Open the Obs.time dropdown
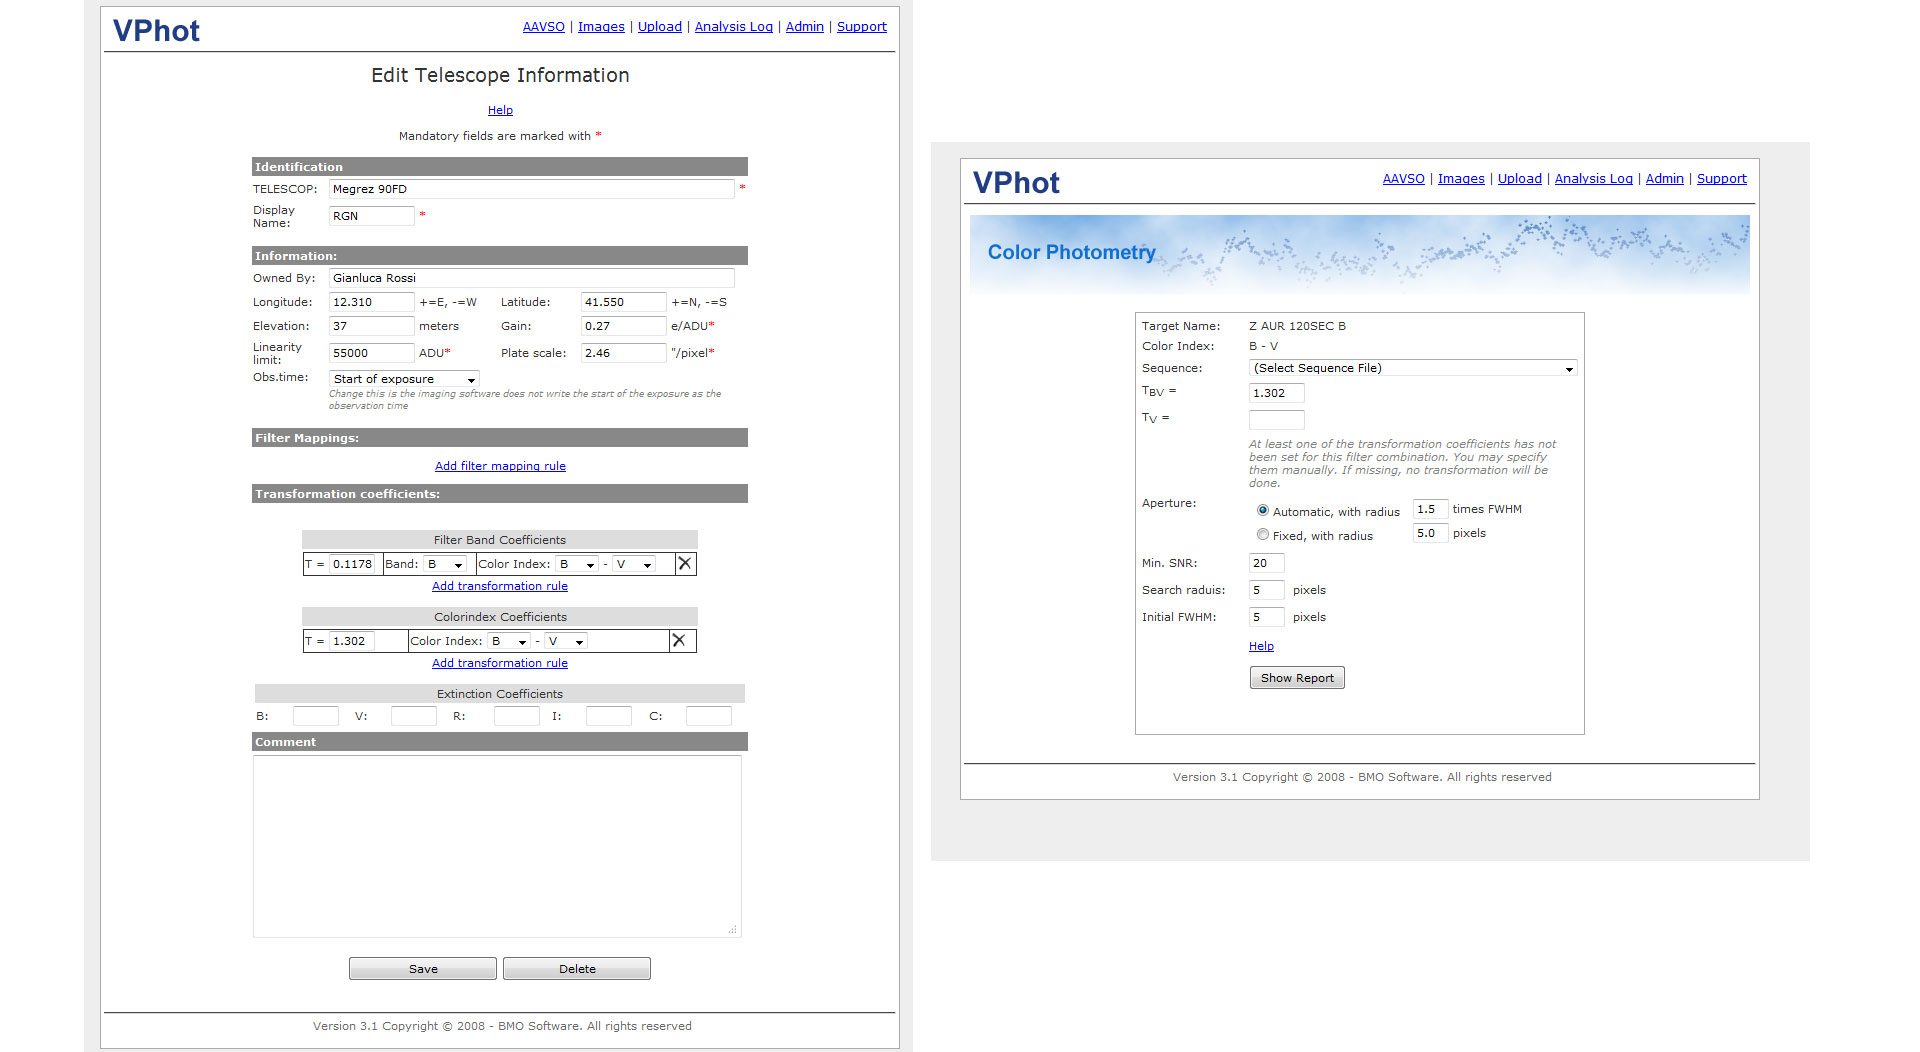 click(x=404, y=379)
